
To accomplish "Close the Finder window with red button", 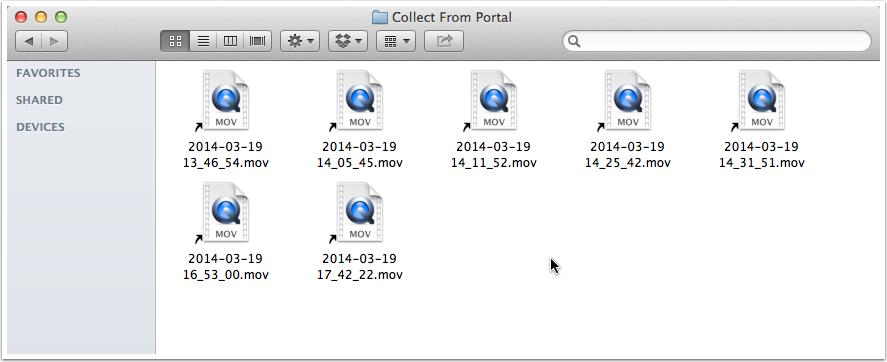I will [21, 17].
